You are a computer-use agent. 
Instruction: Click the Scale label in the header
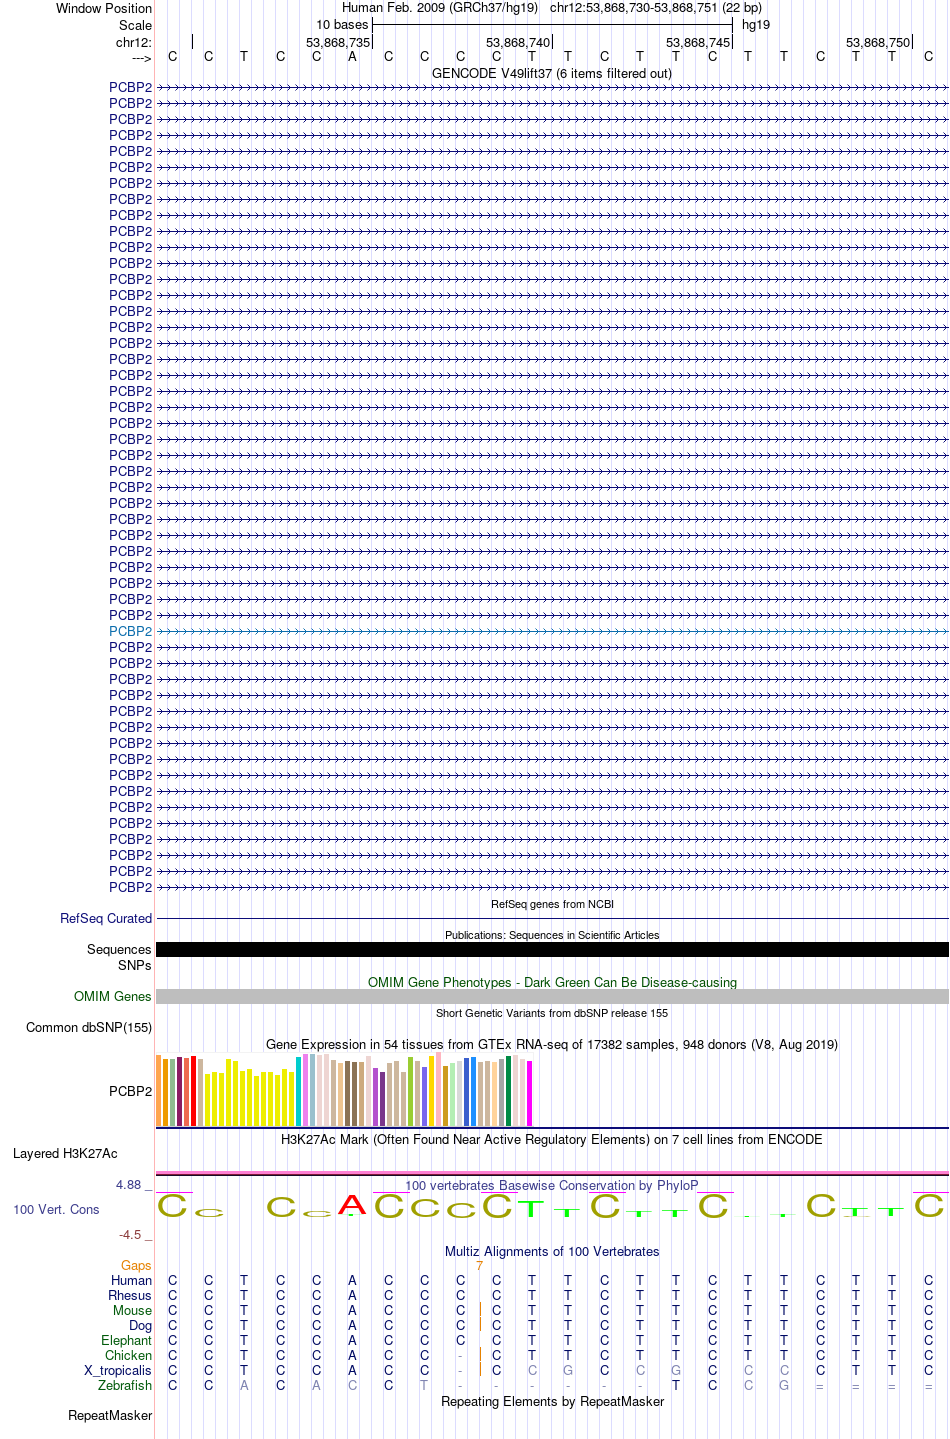click(x=136, y=25)
